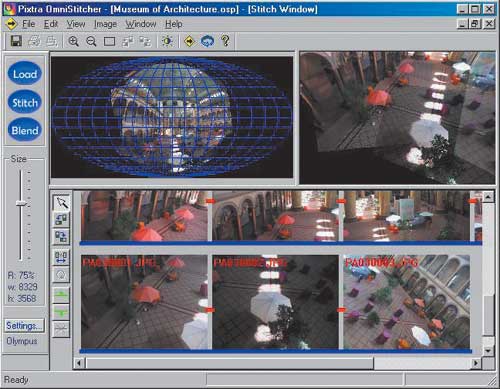This screenshot has height=389, width=500.
Task: Click the w: 8329 width value
Action: tap(22, 287)
